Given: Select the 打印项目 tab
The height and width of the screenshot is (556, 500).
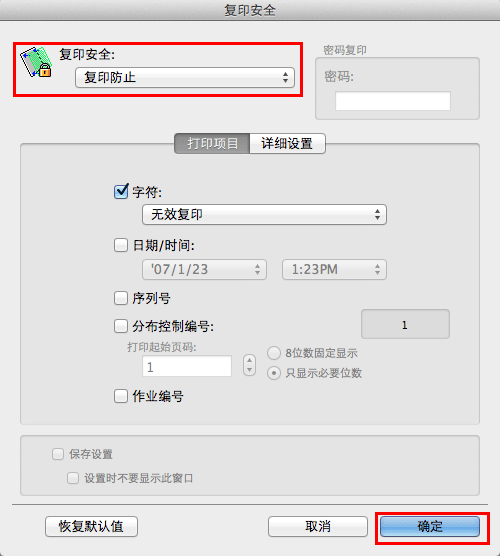Looking at the screenshot, I should point(212,144).
